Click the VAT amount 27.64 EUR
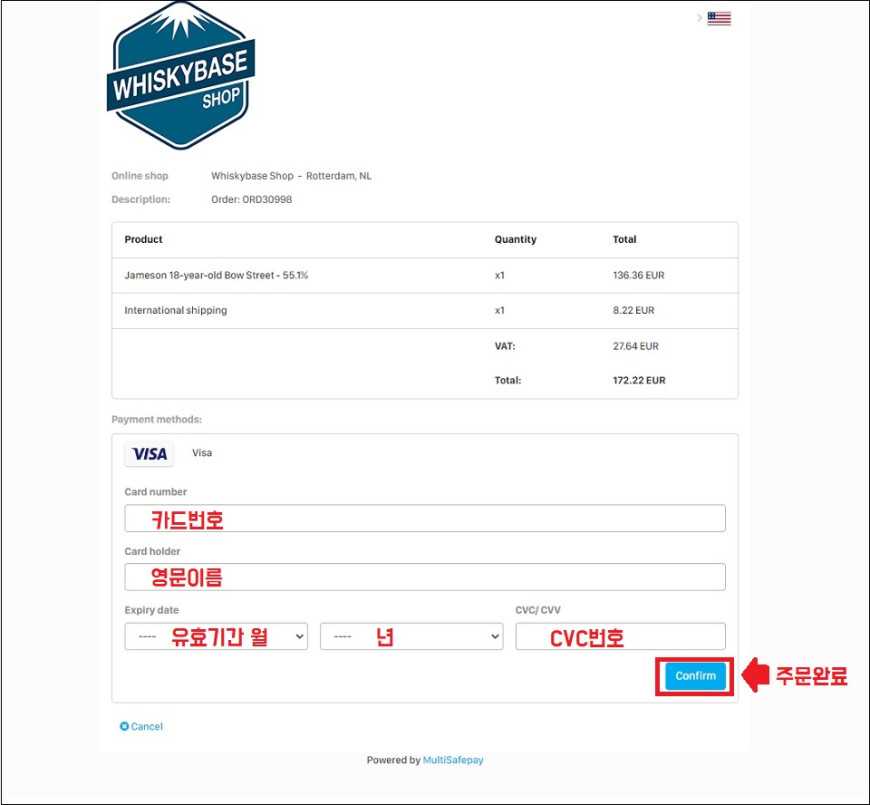Screen dimensions: 870x805 (636, 346)
